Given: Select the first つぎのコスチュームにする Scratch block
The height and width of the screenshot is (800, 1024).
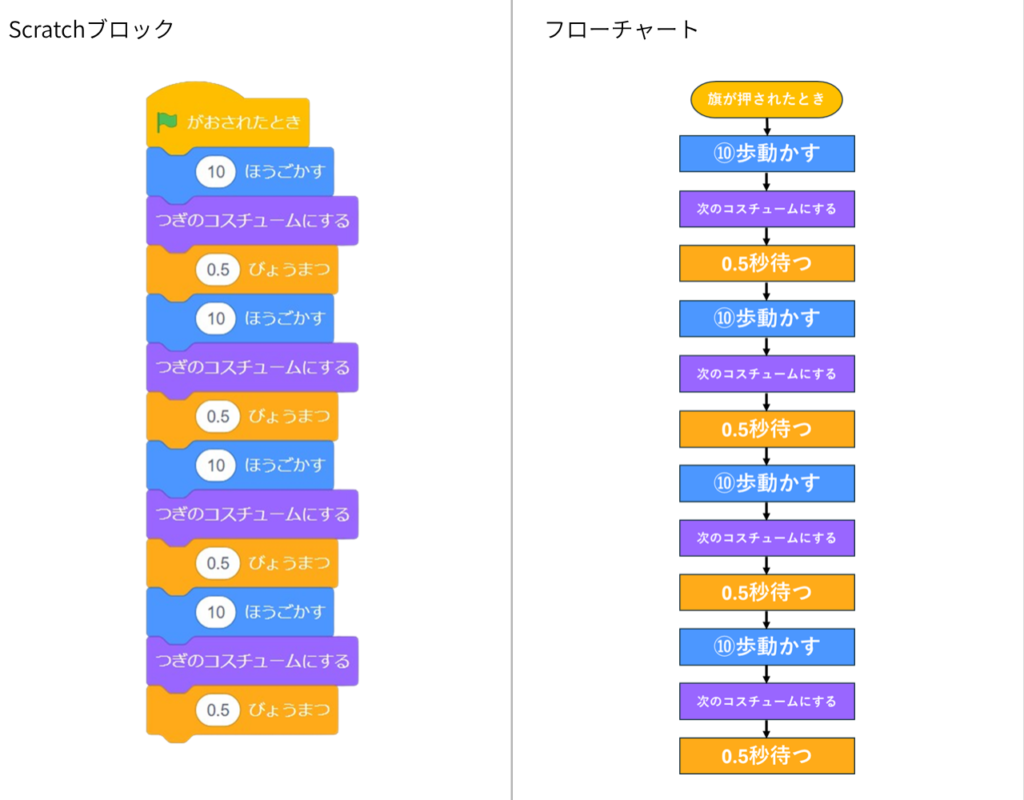Looking at the screenshot, I should (x=251, y=220).
